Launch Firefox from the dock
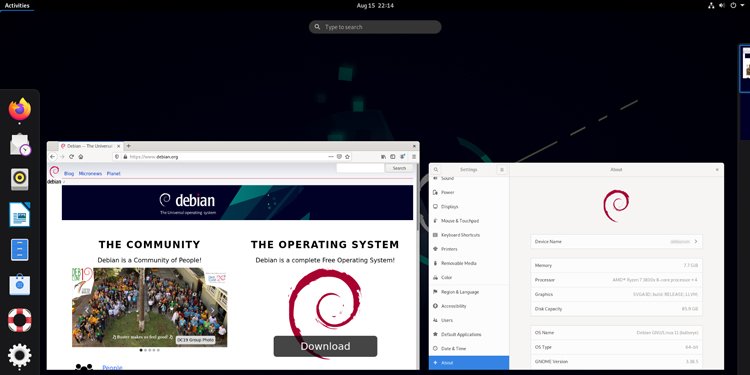The width and height of the screenshot is (750, 375). coord(20,110)
